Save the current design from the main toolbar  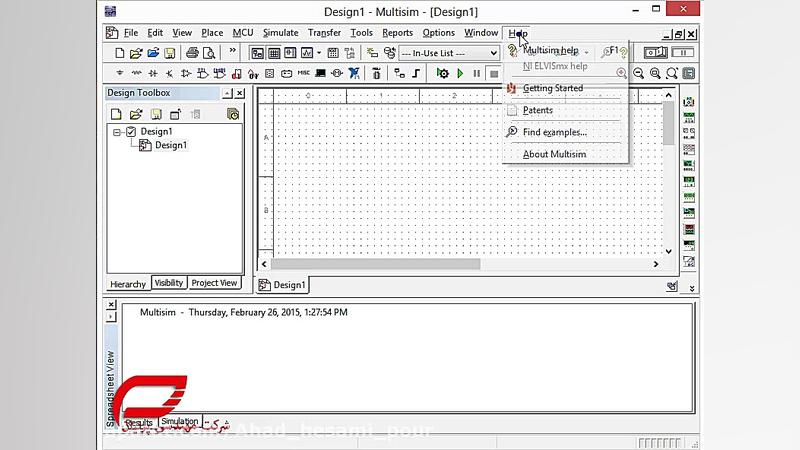click(x=169, y=53)
